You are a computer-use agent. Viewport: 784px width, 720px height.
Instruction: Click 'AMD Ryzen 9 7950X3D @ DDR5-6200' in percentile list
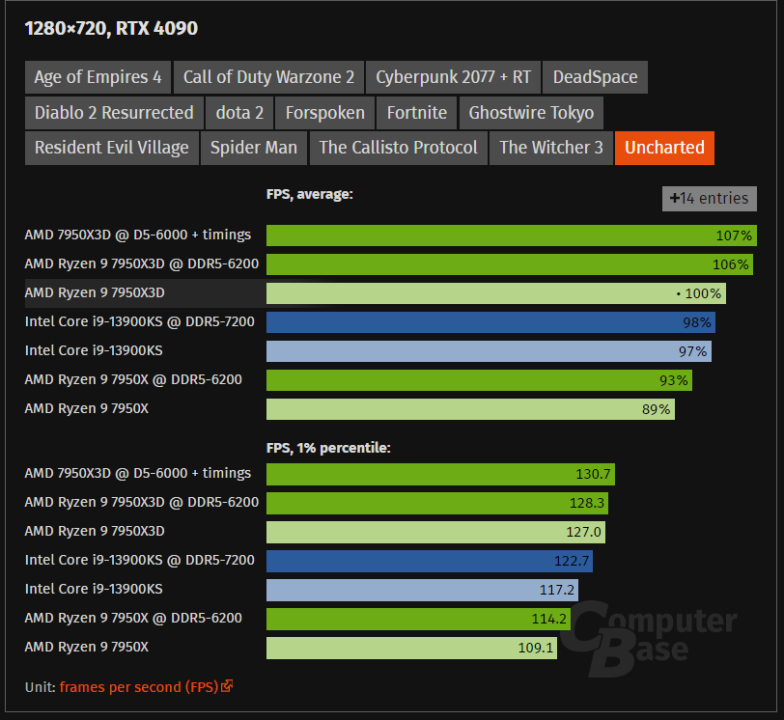(142, 502)
